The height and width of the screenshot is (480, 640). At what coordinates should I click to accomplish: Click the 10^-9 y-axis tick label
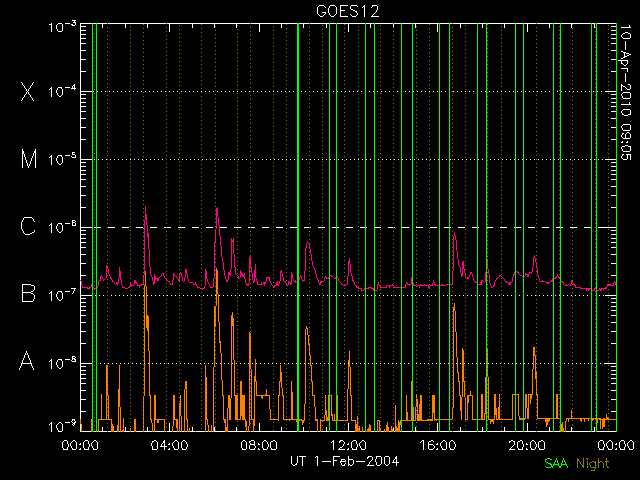62,427
